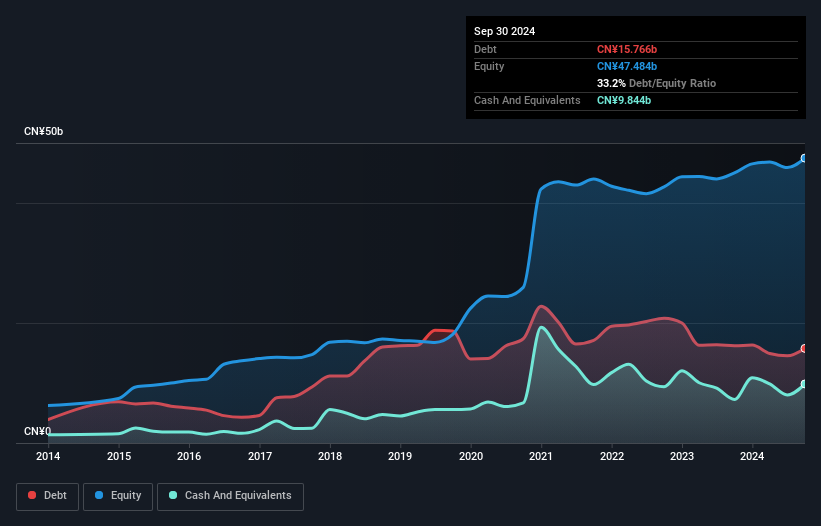
Task: Select the blue Equity endpoint marker
Action: (804, 158)
